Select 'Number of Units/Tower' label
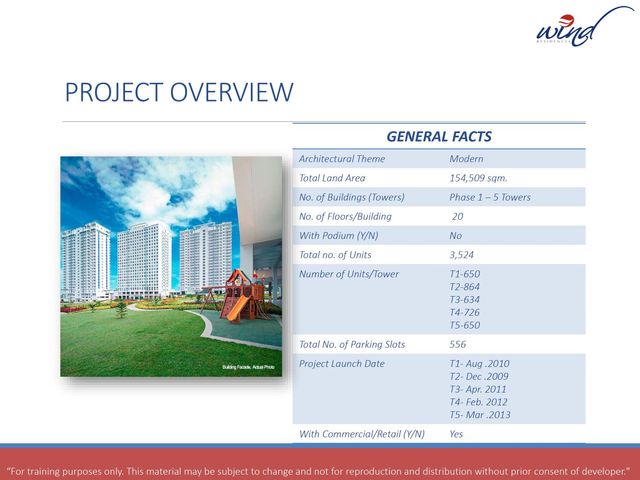This screenshot has width=640, height=480. [349, 274]
